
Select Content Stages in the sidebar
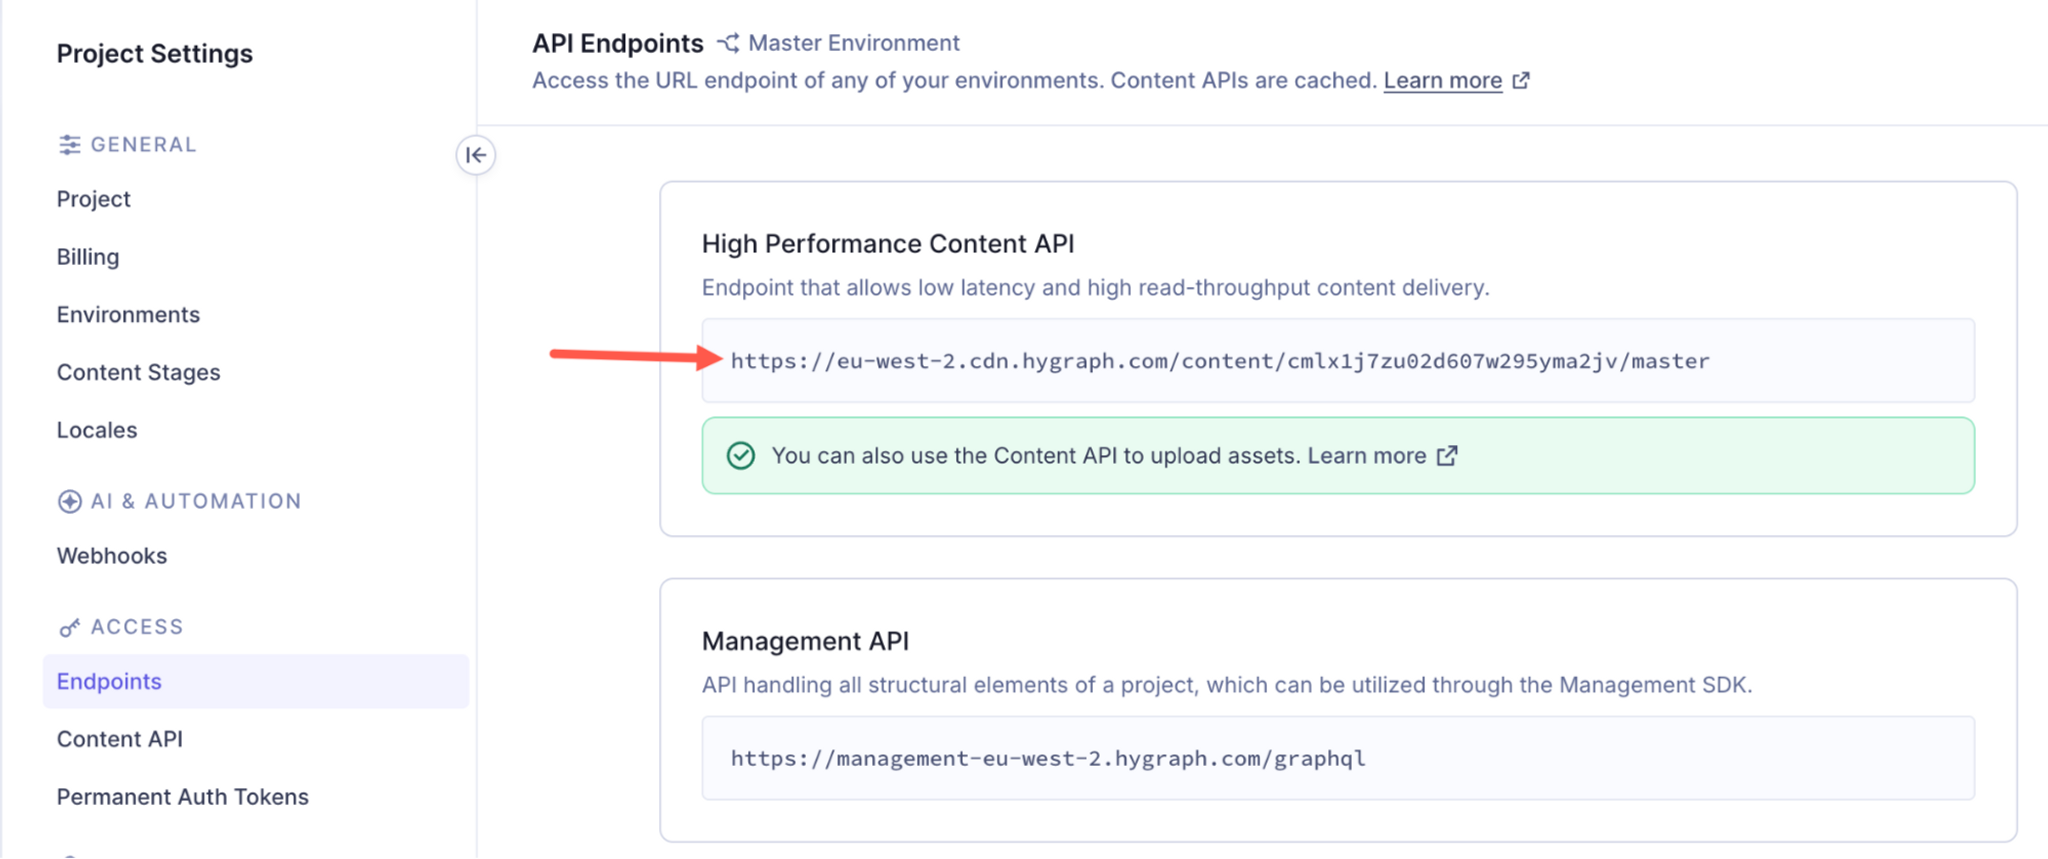[139, 372]
